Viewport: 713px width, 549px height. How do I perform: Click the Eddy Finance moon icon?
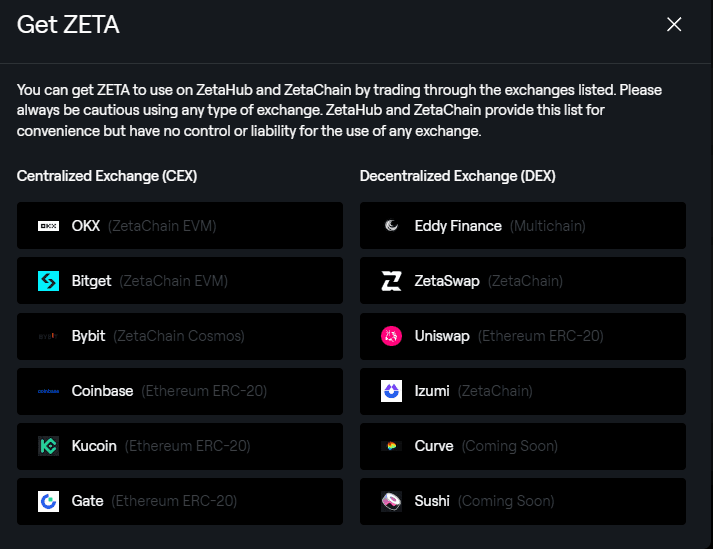(x=391, y=226)
